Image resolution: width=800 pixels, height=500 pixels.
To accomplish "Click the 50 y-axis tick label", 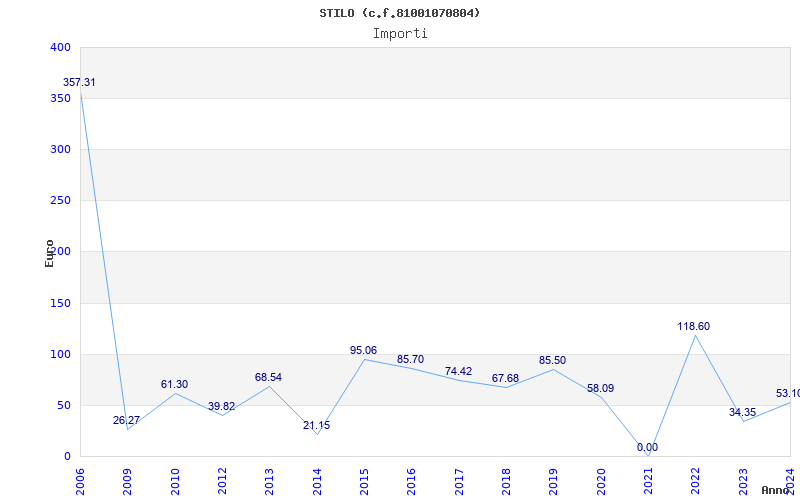I will 63,406.
